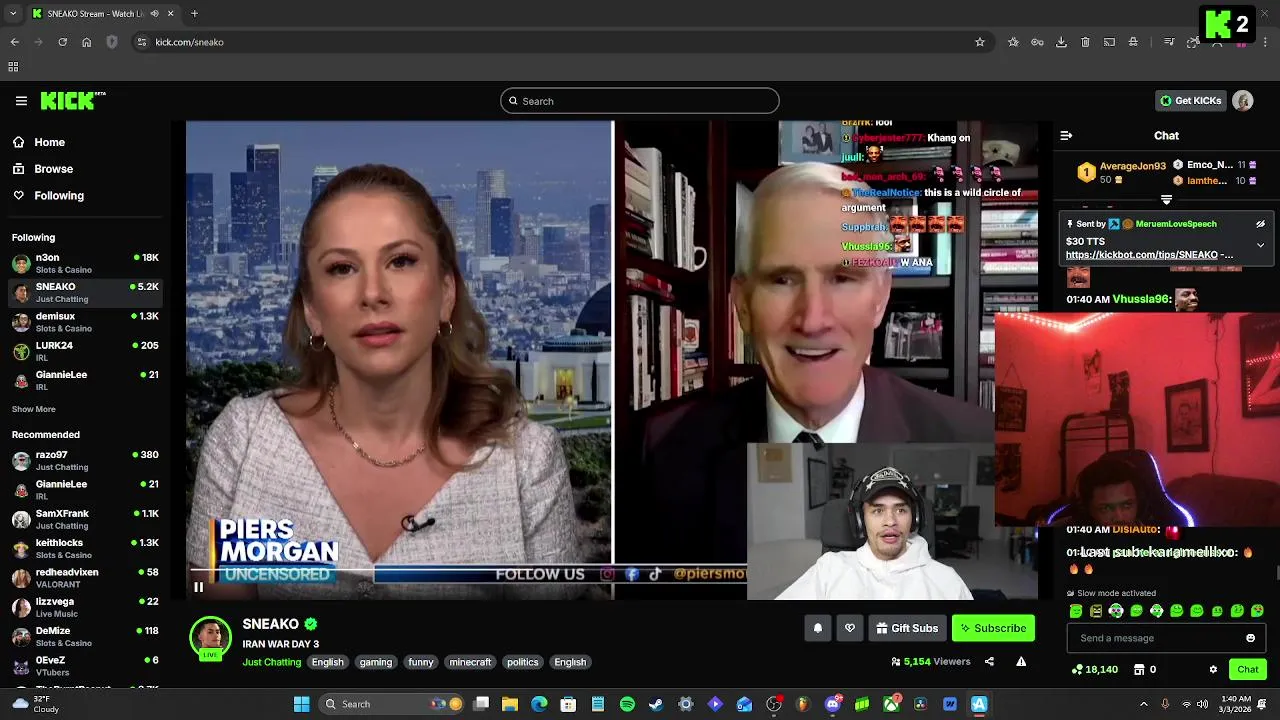This screenshot has width=1280, height=720.
Task: Select the gaming tag
Action: point(376,662)
